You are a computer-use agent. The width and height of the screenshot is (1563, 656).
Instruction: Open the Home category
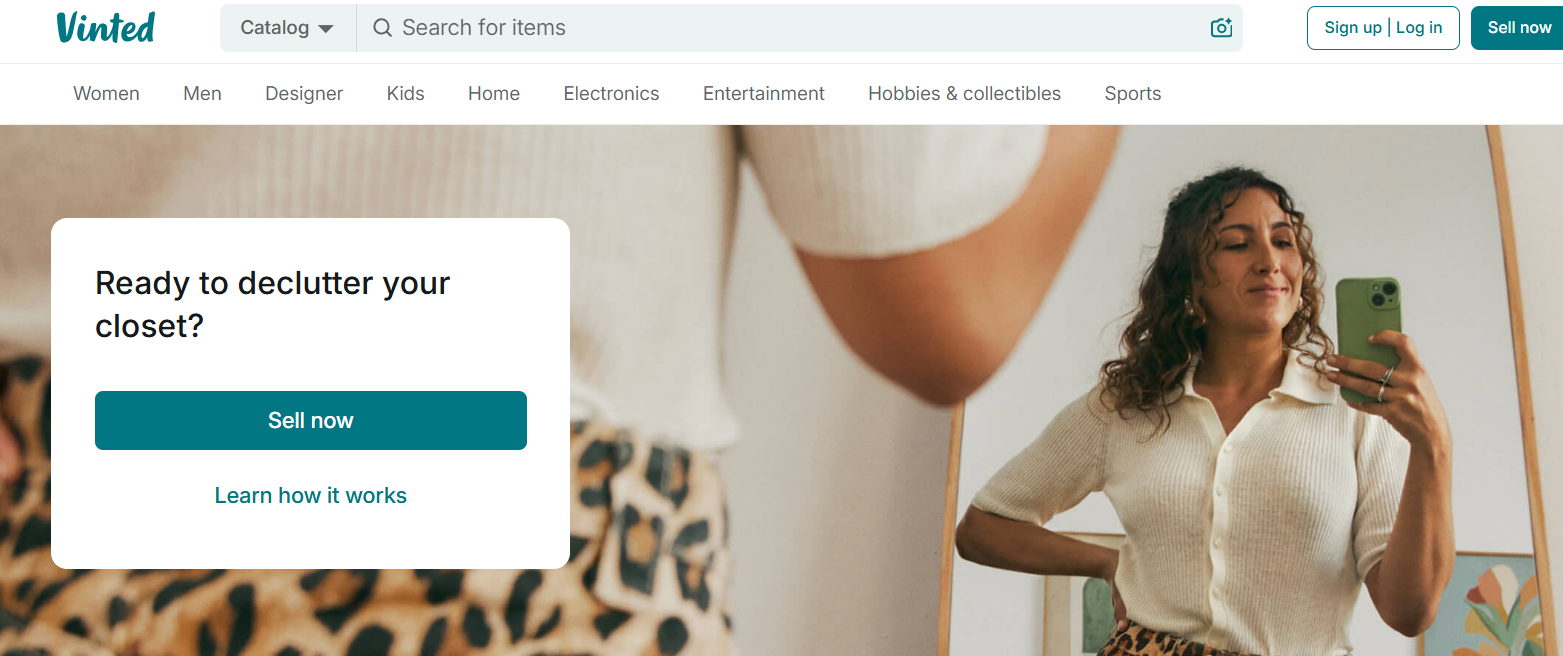[494, 94]
